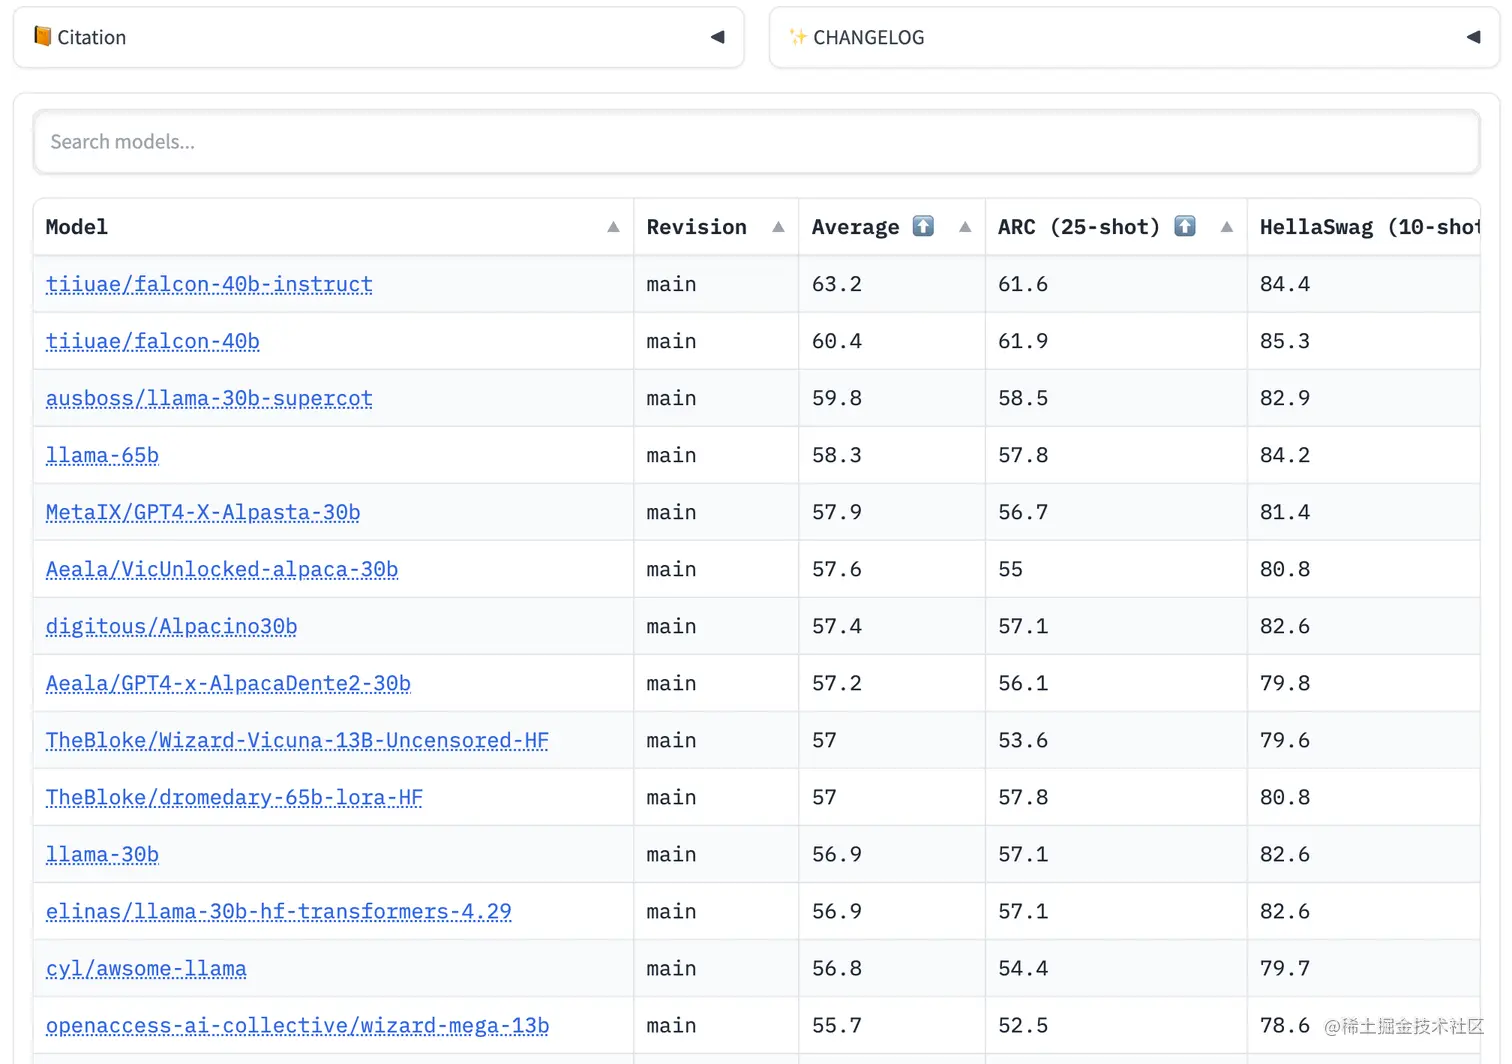The height and width of the screenshot is (1064, 1512).
Task: Open MetaIX/GPT4-X-Alpasta-30b model link
Action: click(203, 512)
